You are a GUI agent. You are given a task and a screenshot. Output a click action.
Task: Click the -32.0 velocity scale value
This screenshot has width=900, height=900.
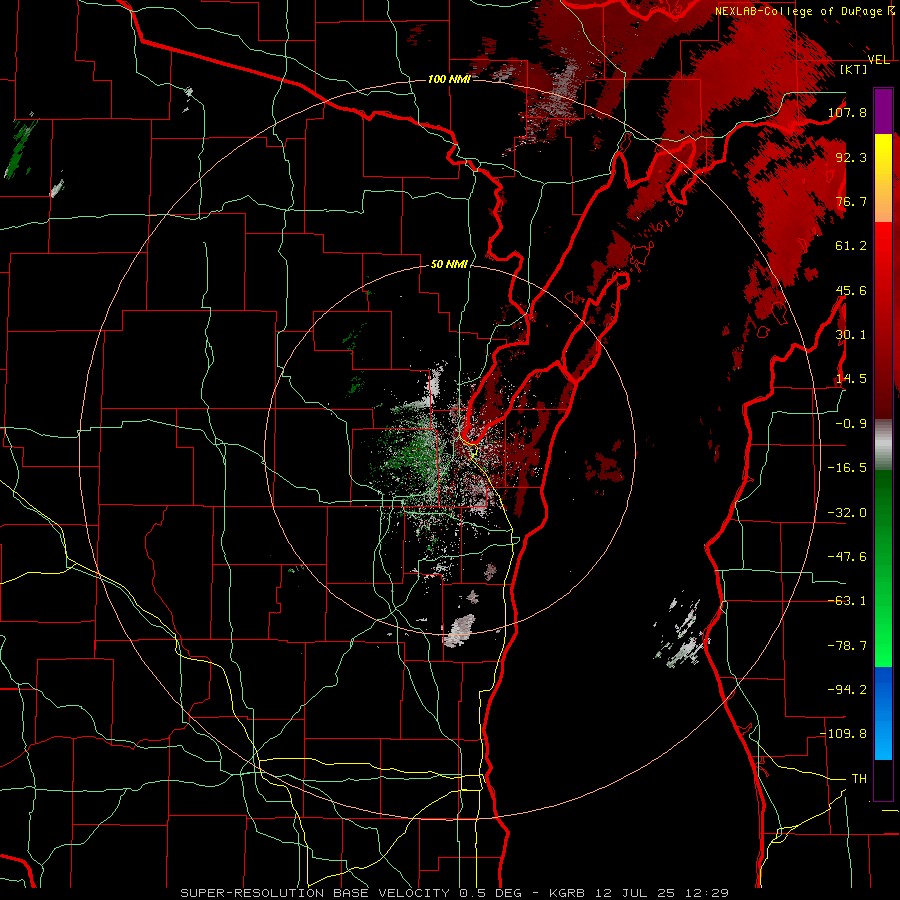pos(847,513)
